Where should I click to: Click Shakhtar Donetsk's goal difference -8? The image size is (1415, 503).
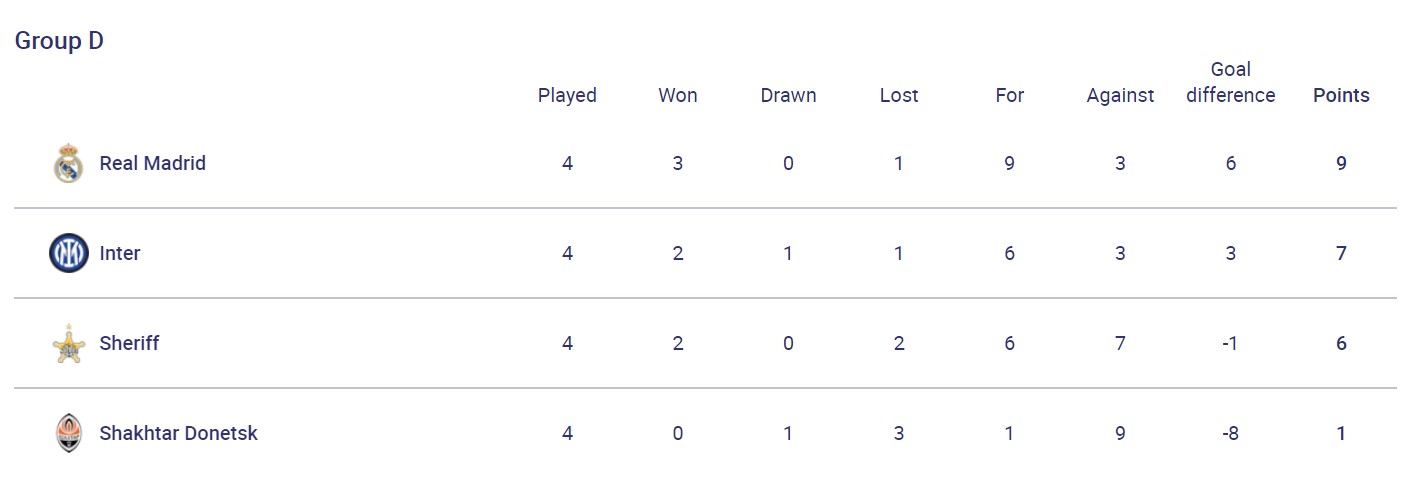pyautogui.click(x=1230, y=433)
